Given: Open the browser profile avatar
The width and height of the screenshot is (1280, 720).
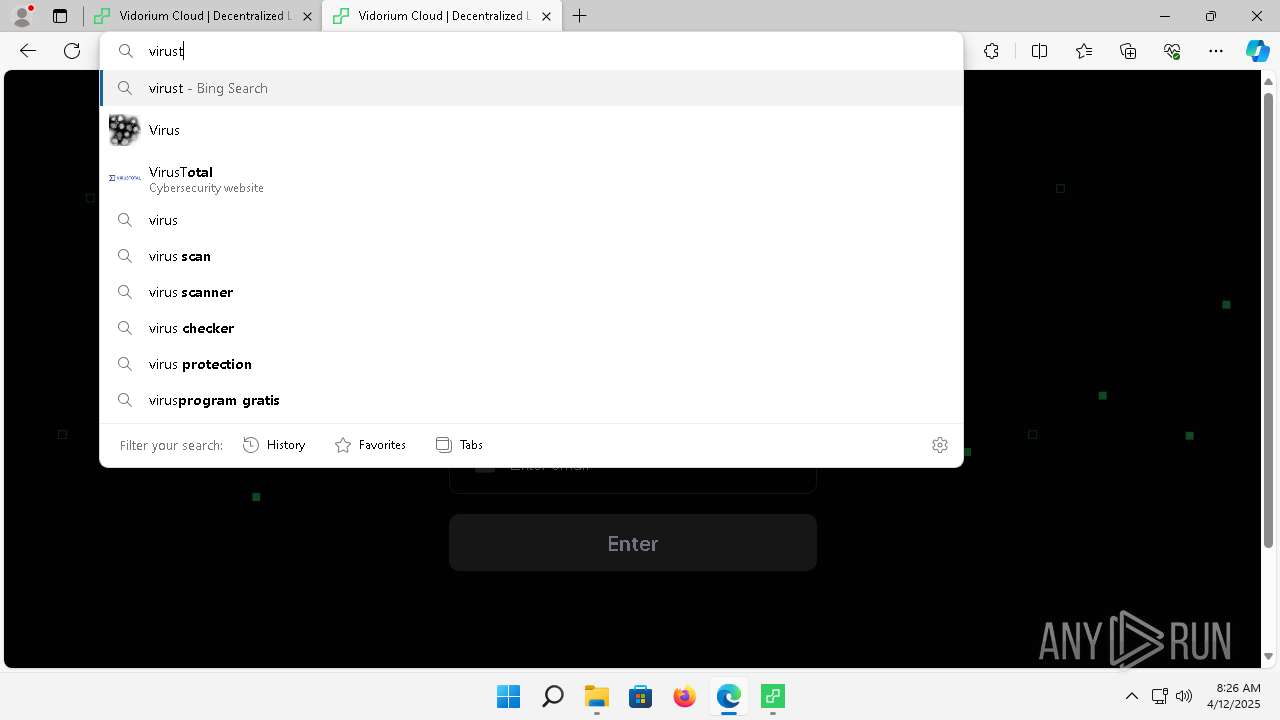Looking at the screenshot, I should (22, 16).
